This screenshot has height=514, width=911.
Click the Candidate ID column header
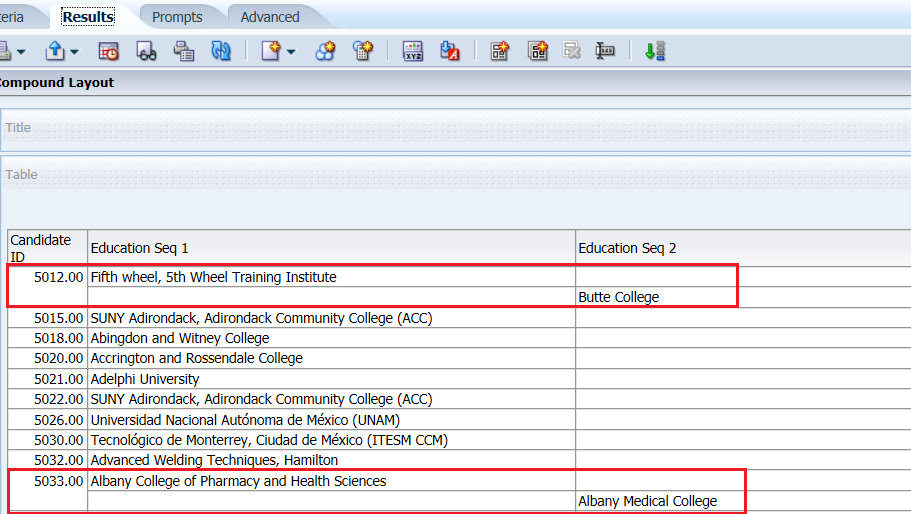tap(48, 247)
